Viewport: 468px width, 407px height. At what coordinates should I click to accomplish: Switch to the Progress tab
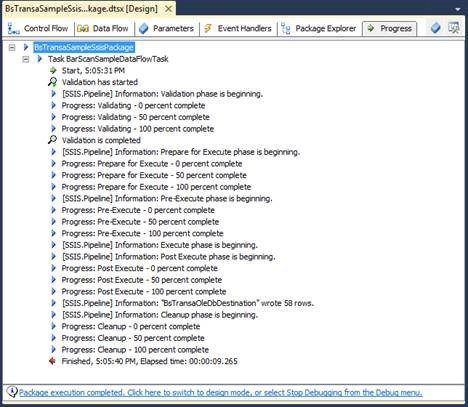(x=390, y=29)
